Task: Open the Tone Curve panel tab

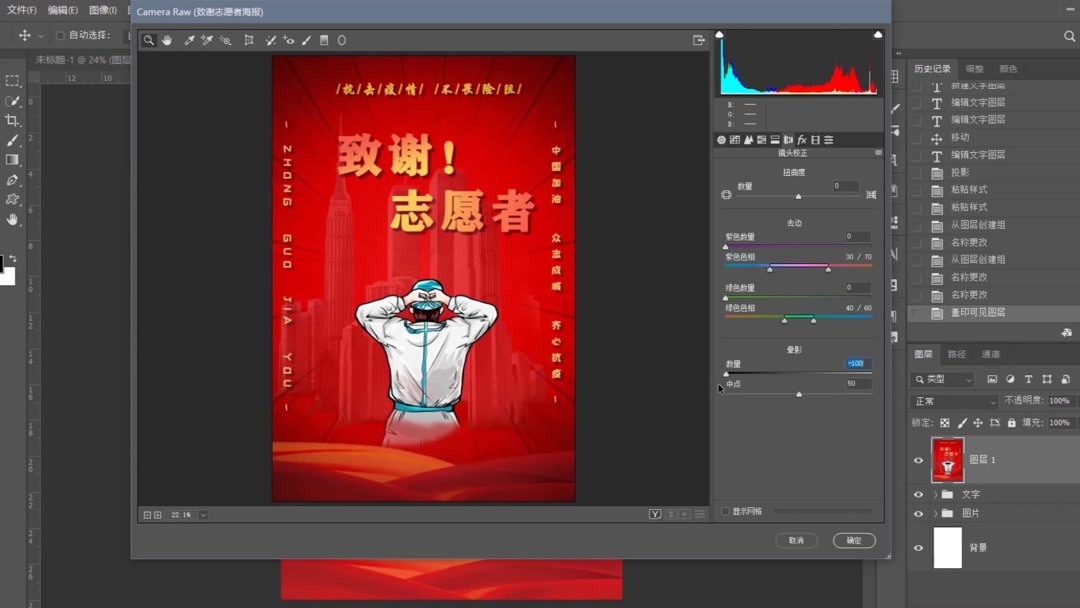Action: point(737,139)
